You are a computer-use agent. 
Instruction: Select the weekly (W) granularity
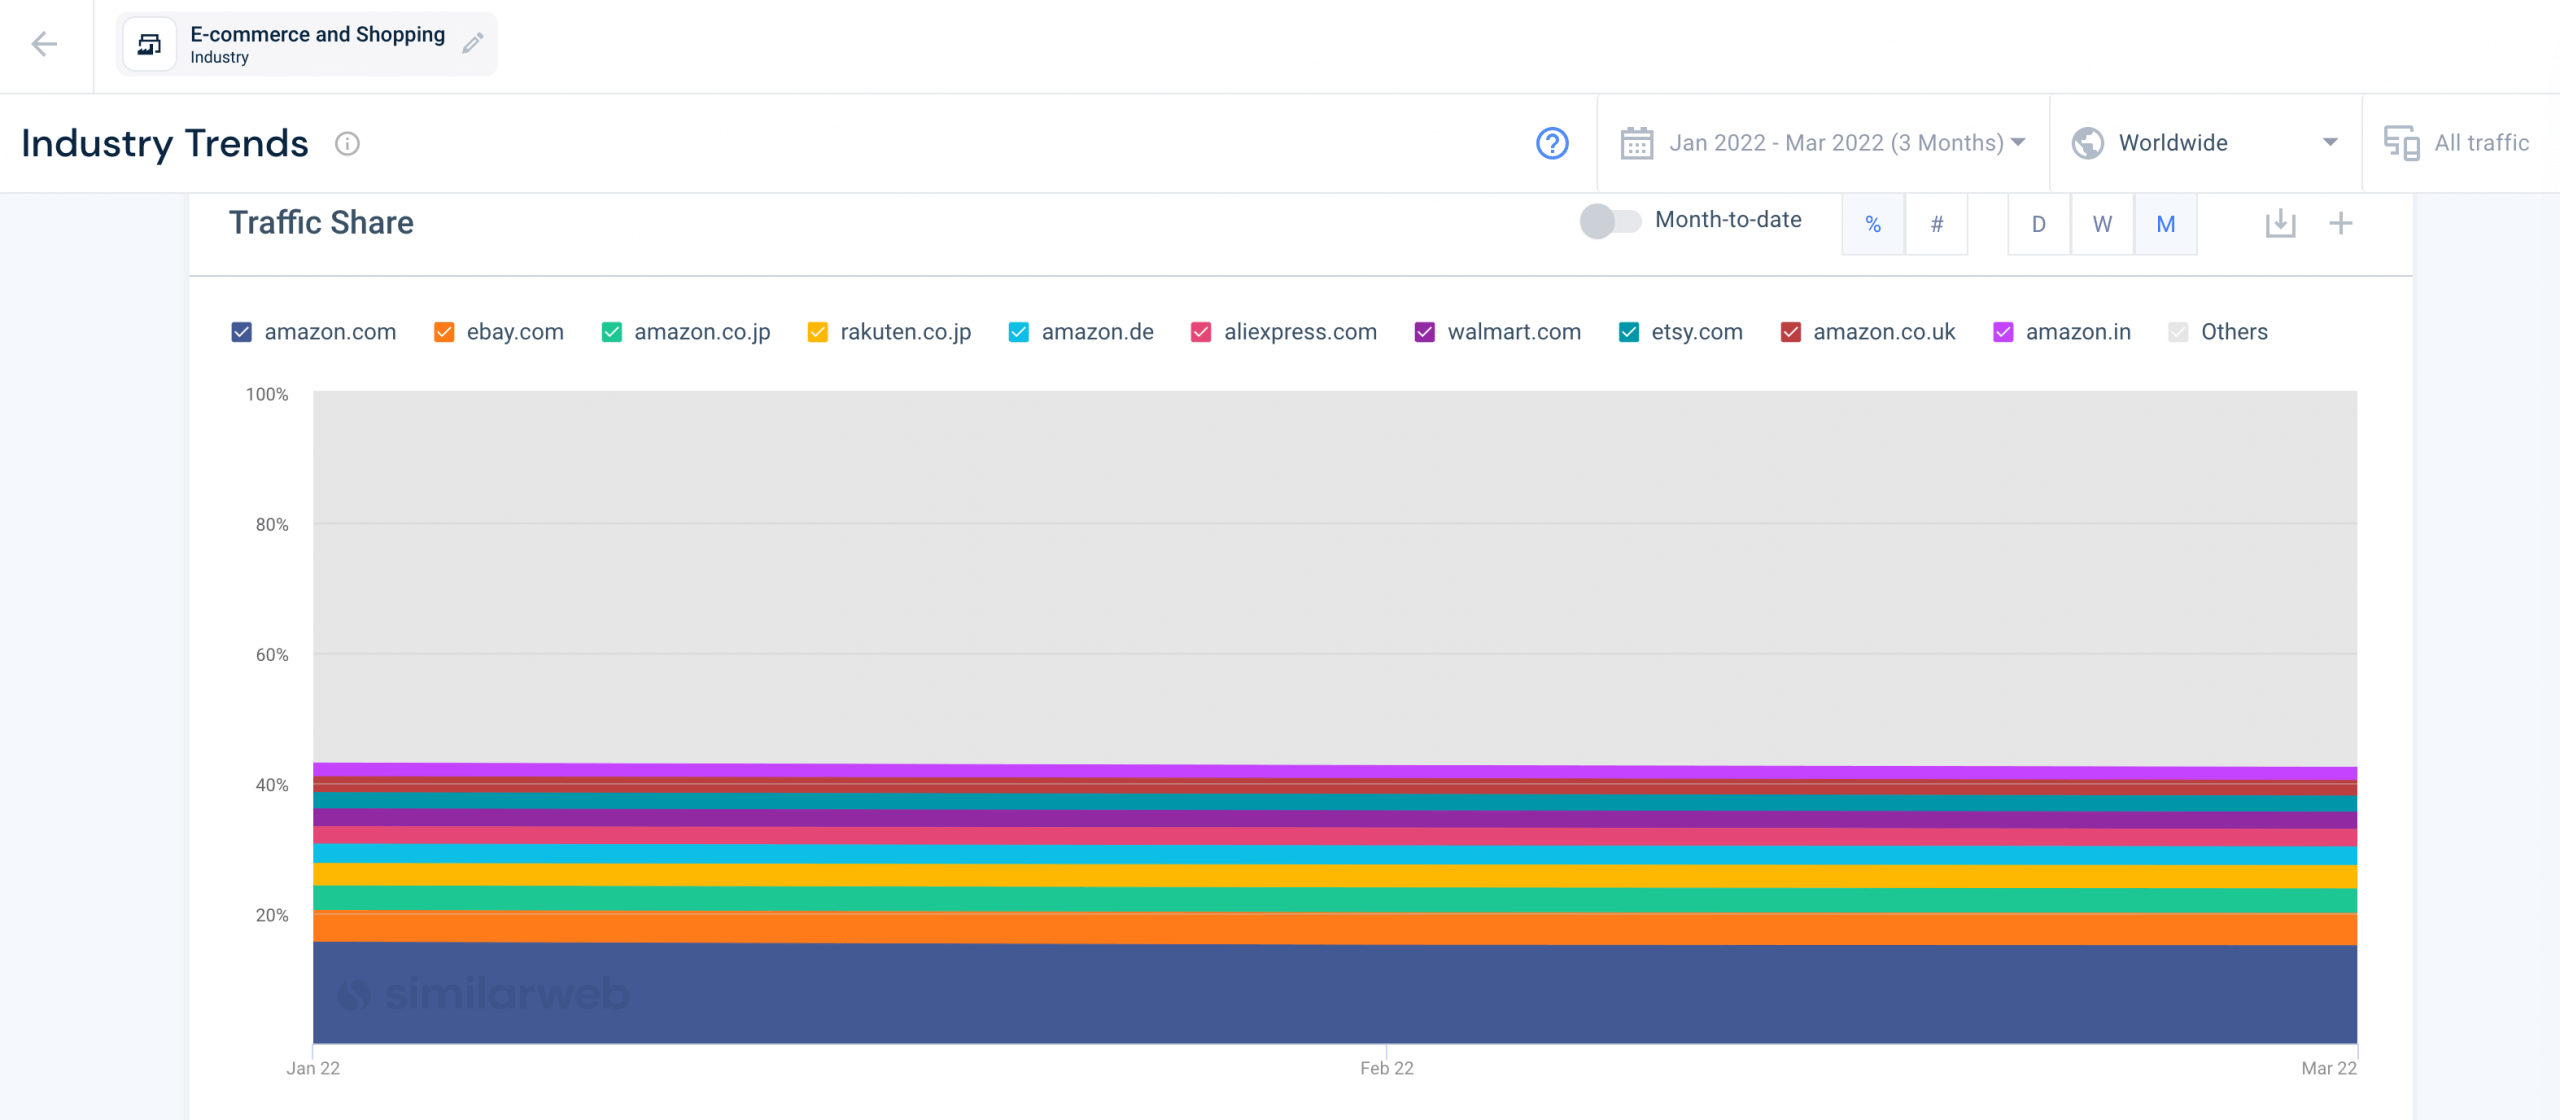[x=2102, y=224]
